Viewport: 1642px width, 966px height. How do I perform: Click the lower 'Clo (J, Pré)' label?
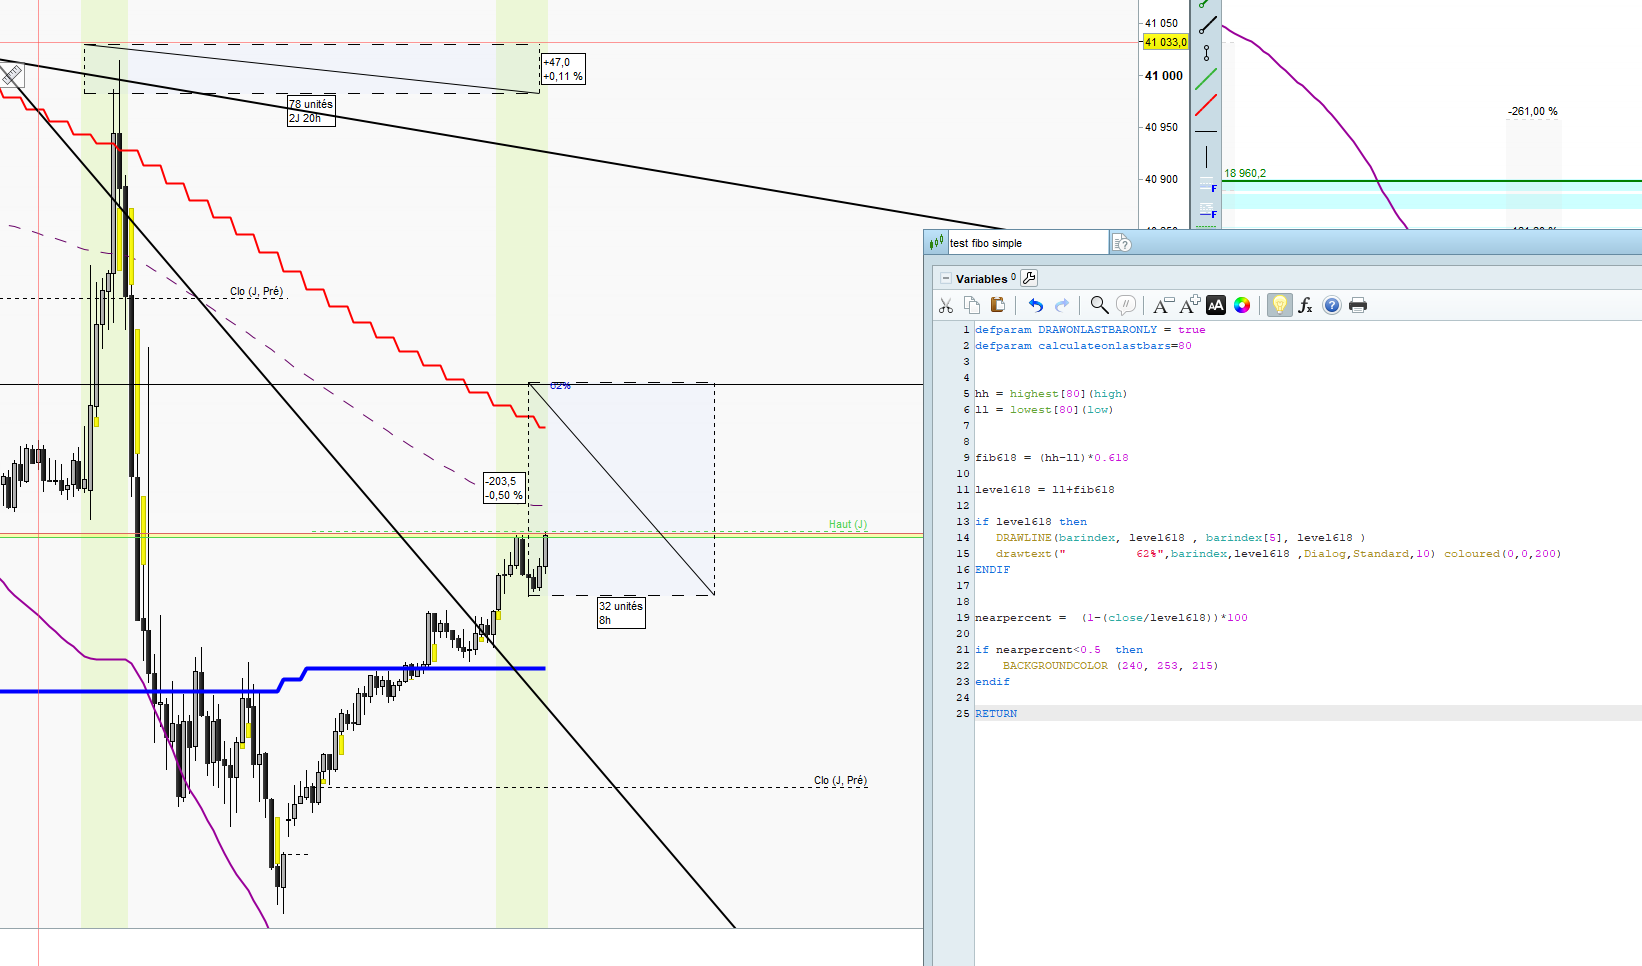840,780
